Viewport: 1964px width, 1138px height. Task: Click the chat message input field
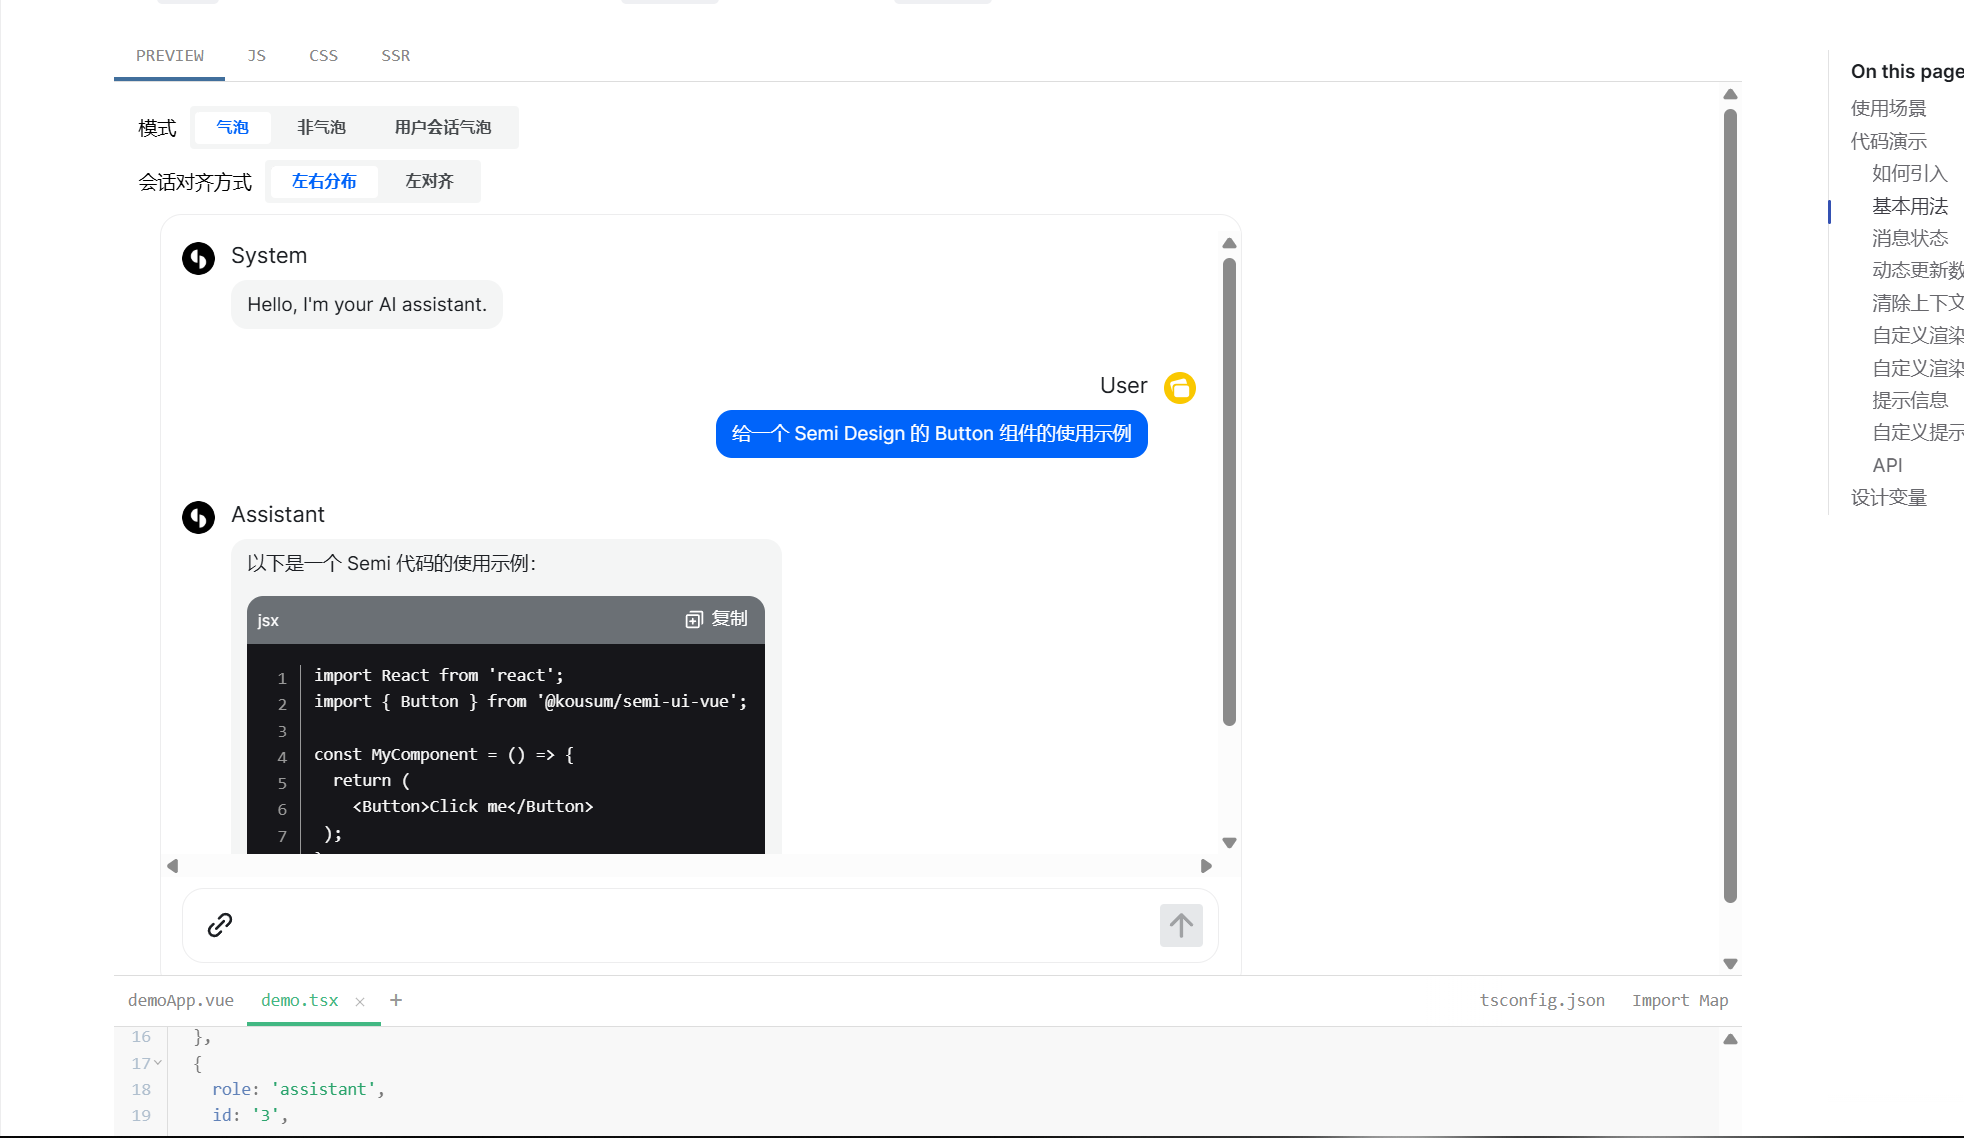700,926
